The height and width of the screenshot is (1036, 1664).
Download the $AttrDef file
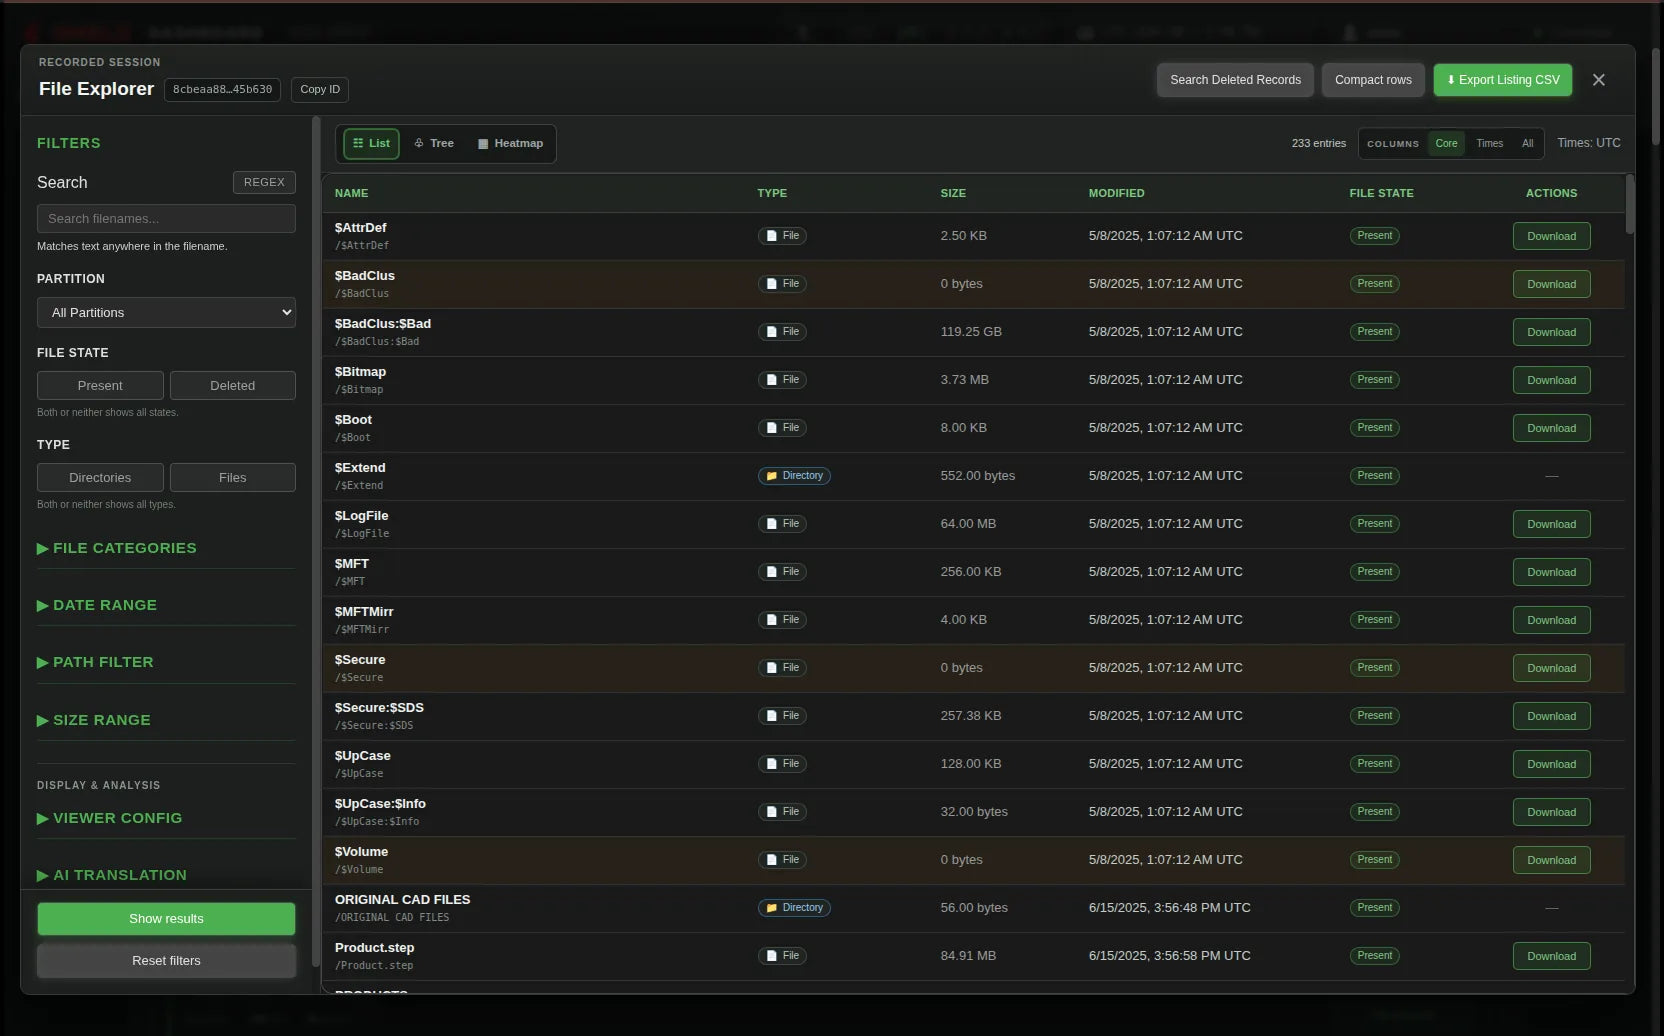tap(1551, 237)
